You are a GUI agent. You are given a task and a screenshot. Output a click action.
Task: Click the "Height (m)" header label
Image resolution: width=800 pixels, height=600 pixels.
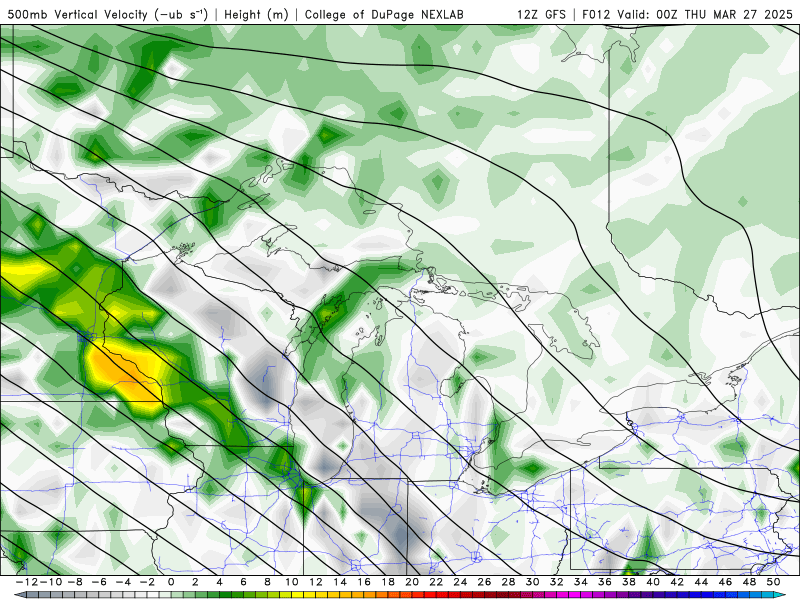256,14
